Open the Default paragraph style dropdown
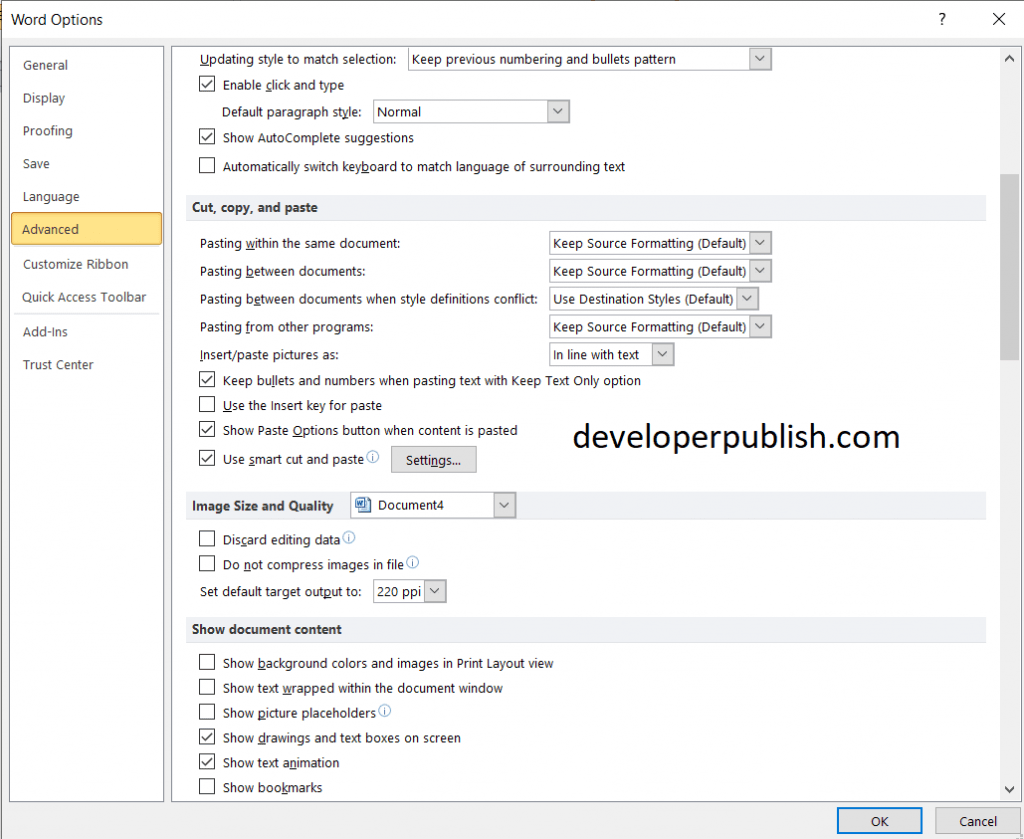The image size is (1024, 839). click(x=557, y=111)
